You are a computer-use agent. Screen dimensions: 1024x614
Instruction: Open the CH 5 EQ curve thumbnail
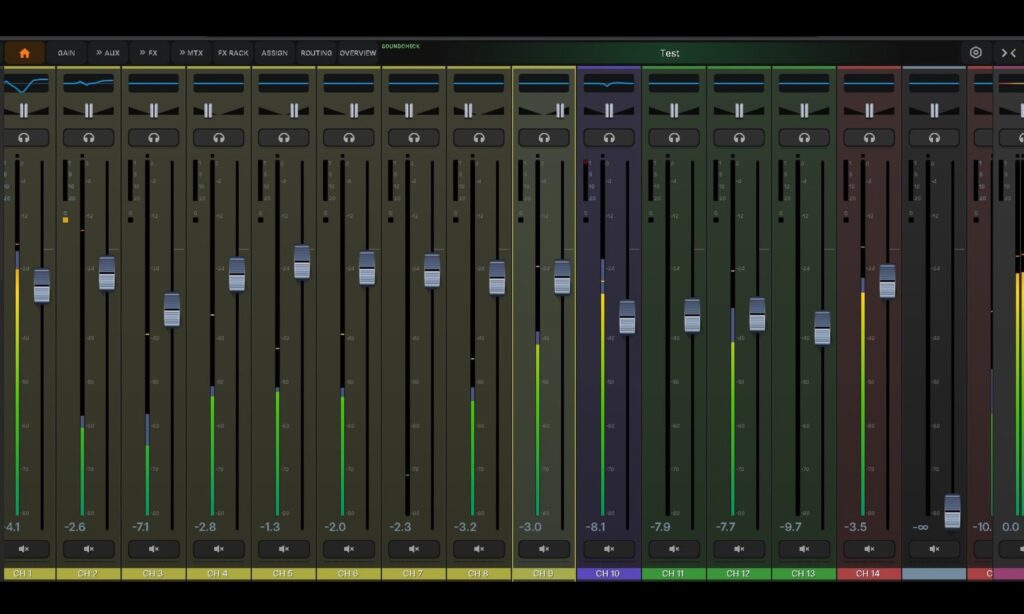[283, 83]
